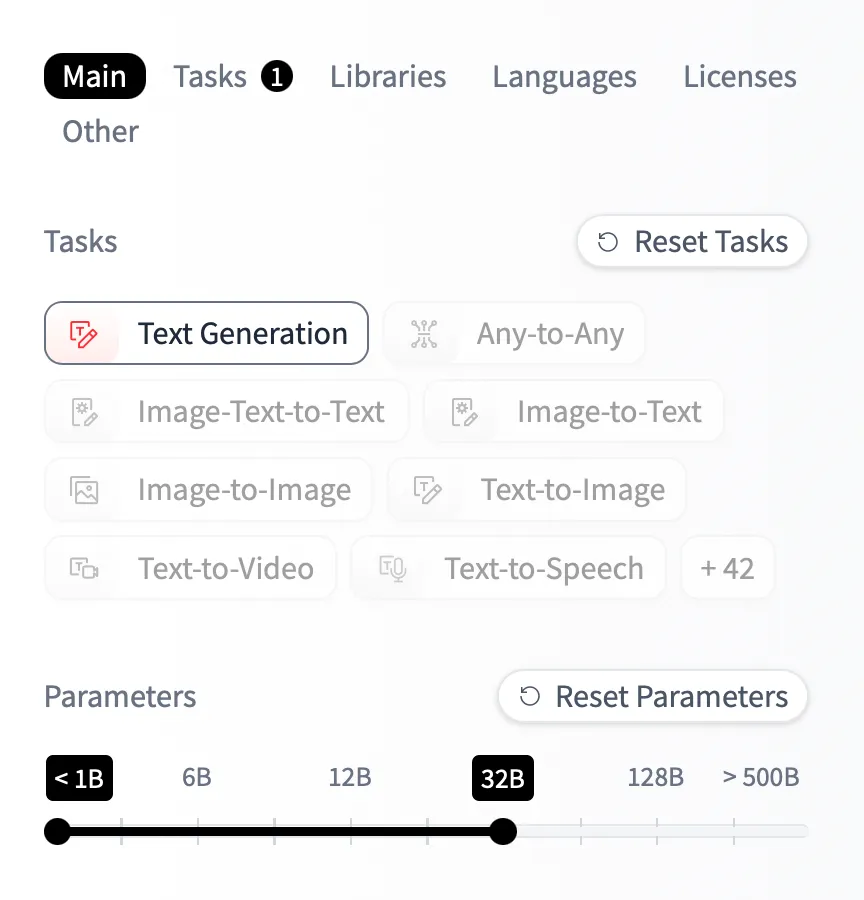
Task: Switch to the Libraries tab
Action: click(x=388, y=77)
